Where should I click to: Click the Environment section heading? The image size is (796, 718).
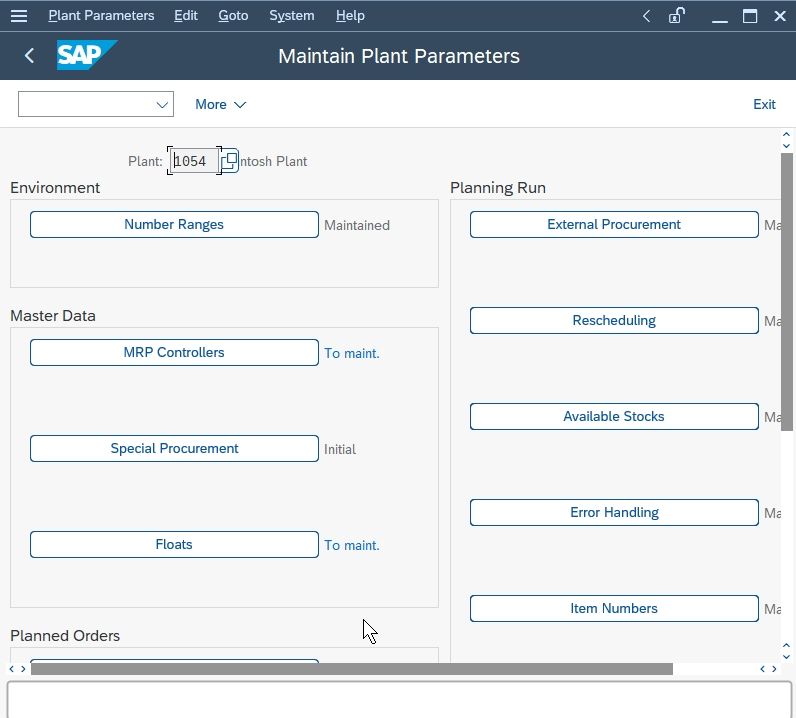(55, 188)
